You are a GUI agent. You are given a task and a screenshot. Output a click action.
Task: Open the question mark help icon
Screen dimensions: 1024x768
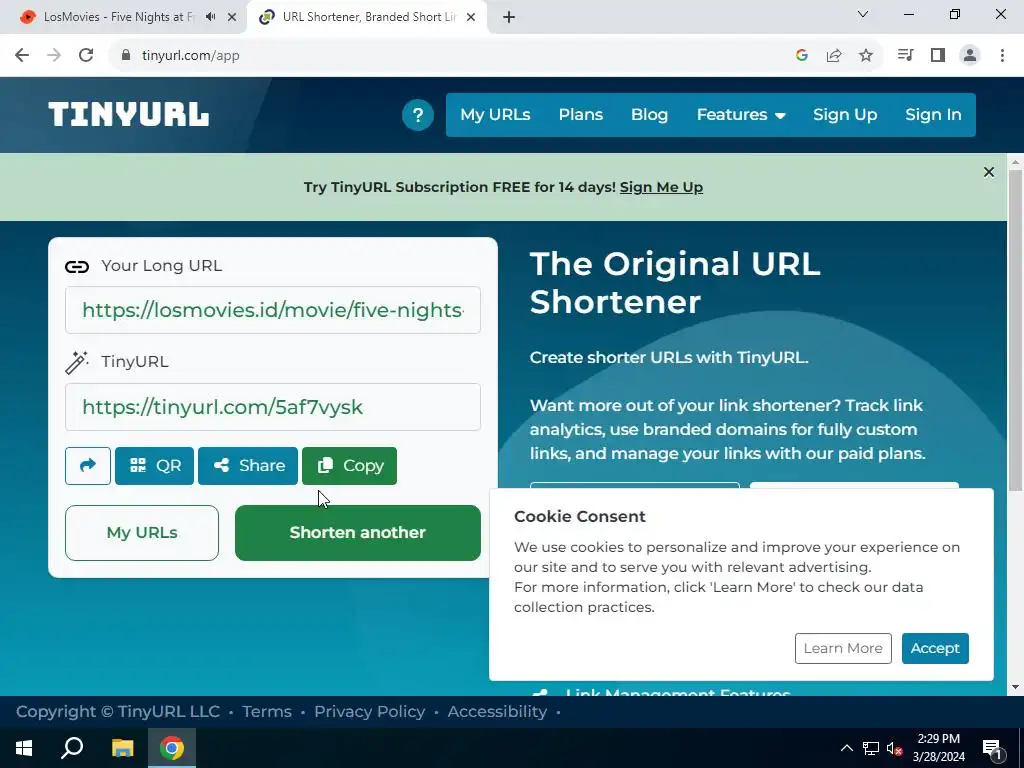coord(417,115)
